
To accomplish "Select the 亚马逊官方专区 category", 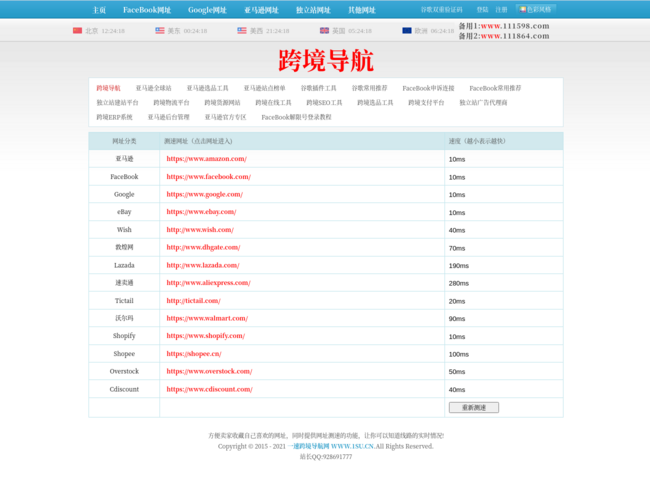I will coord(226,117).
